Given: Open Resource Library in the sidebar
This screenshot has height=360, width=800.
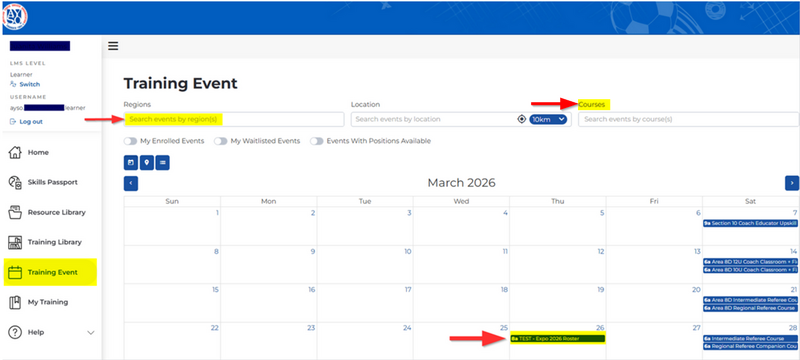Looking at the screenshot, I should tap(57, 212).
